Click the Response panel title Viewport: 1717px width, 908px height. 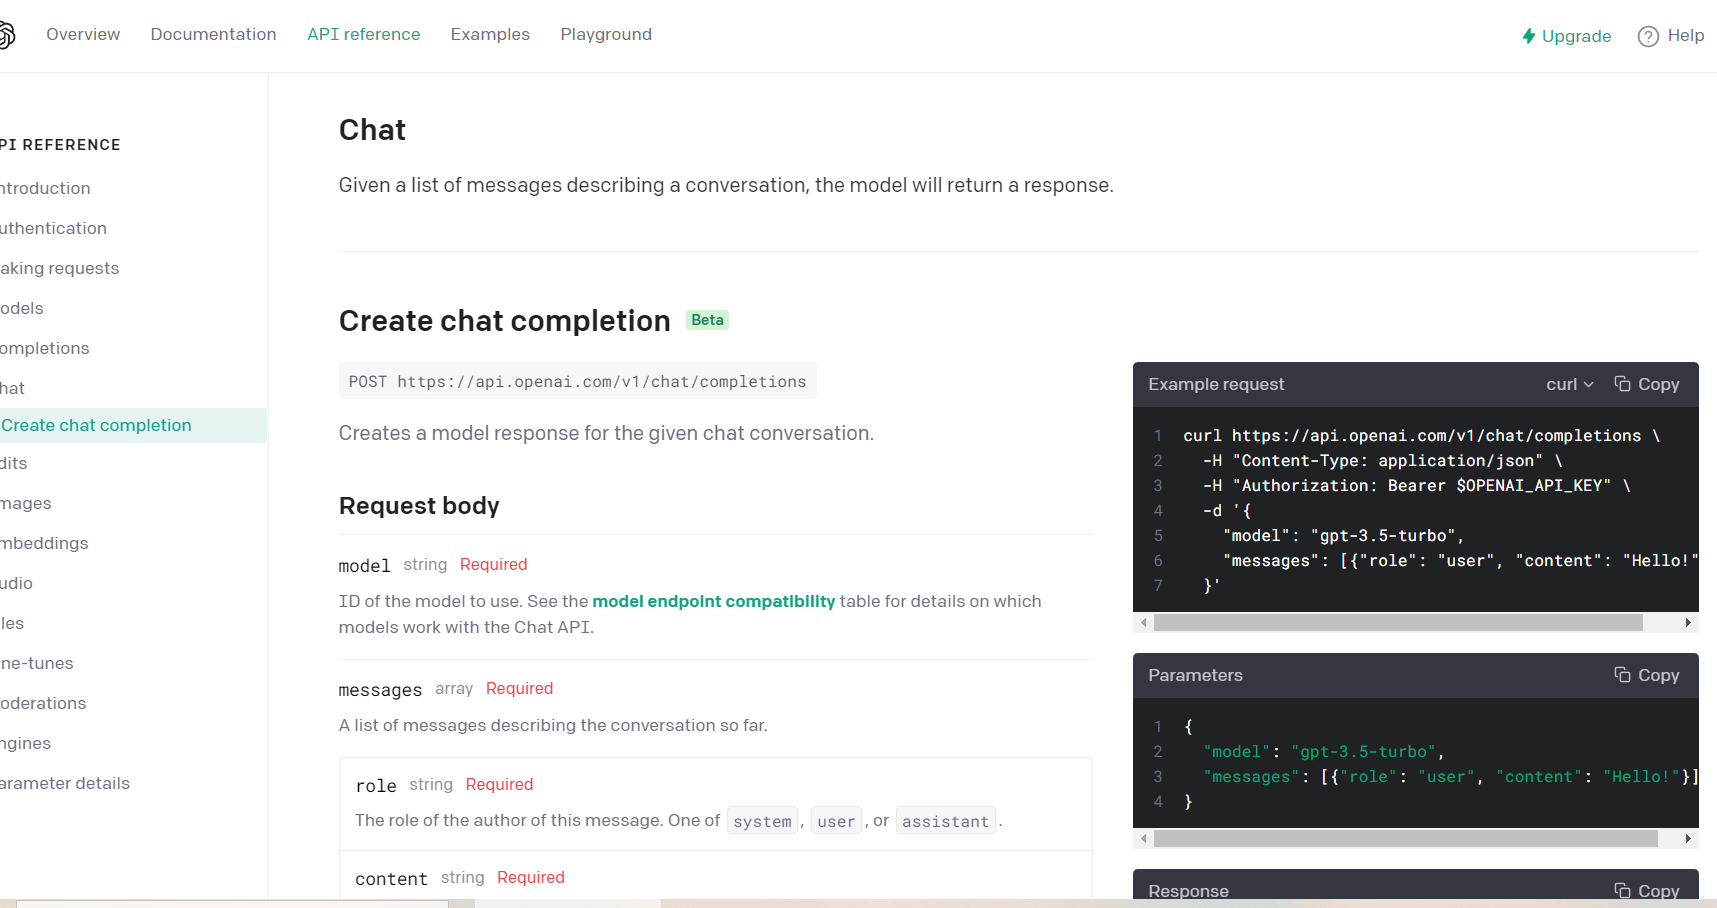[1188, 890]
